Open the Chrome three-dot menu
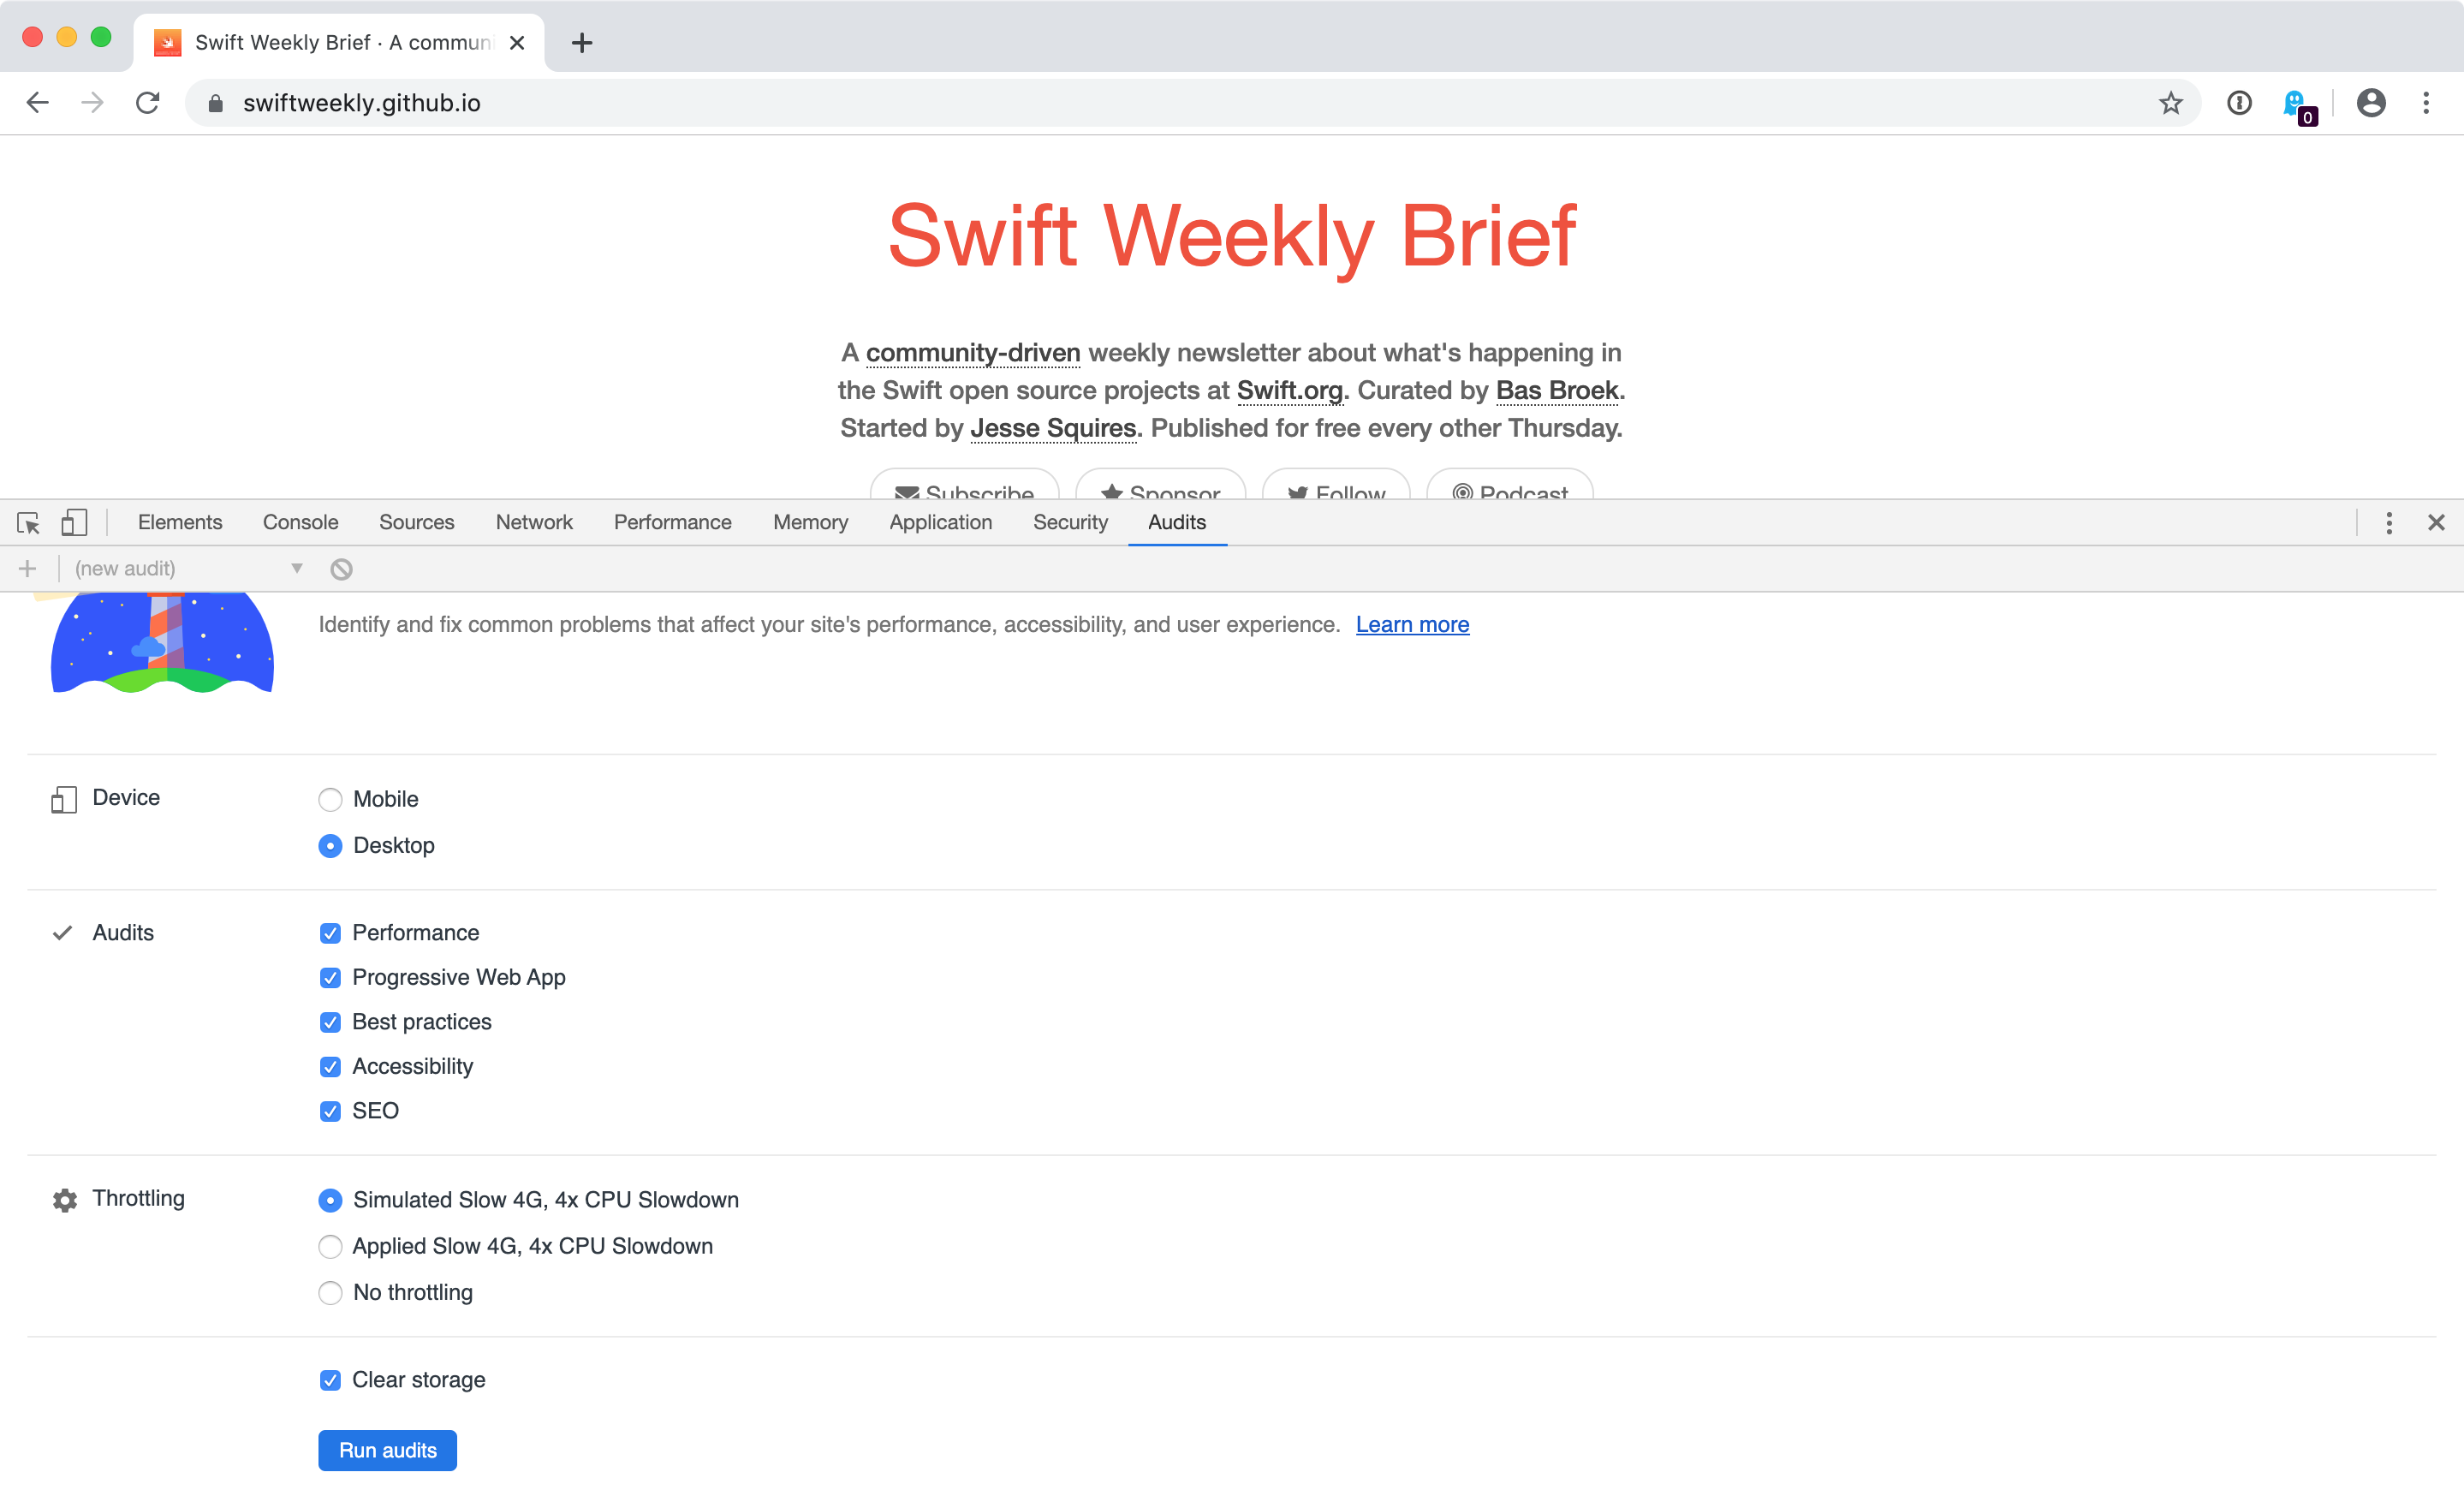Image resolution: width=2464 pixels, height=1502 pixels. (x=2426, y=103)
